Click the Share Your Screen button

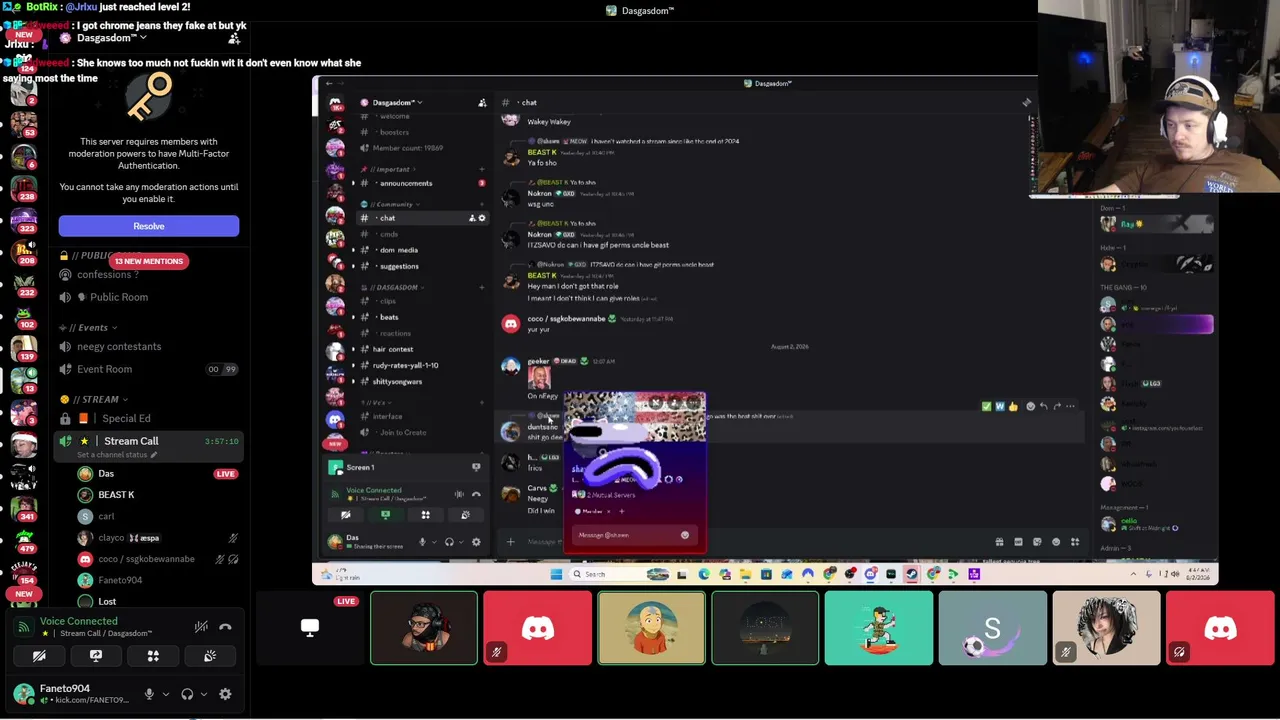[96, 656]
